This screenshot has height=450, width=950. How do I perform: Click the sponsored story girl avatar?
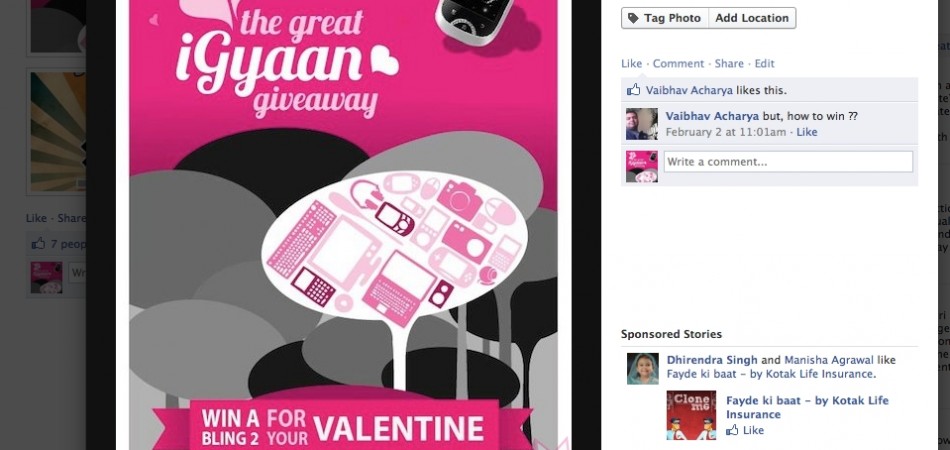click(x=642, y=369)
